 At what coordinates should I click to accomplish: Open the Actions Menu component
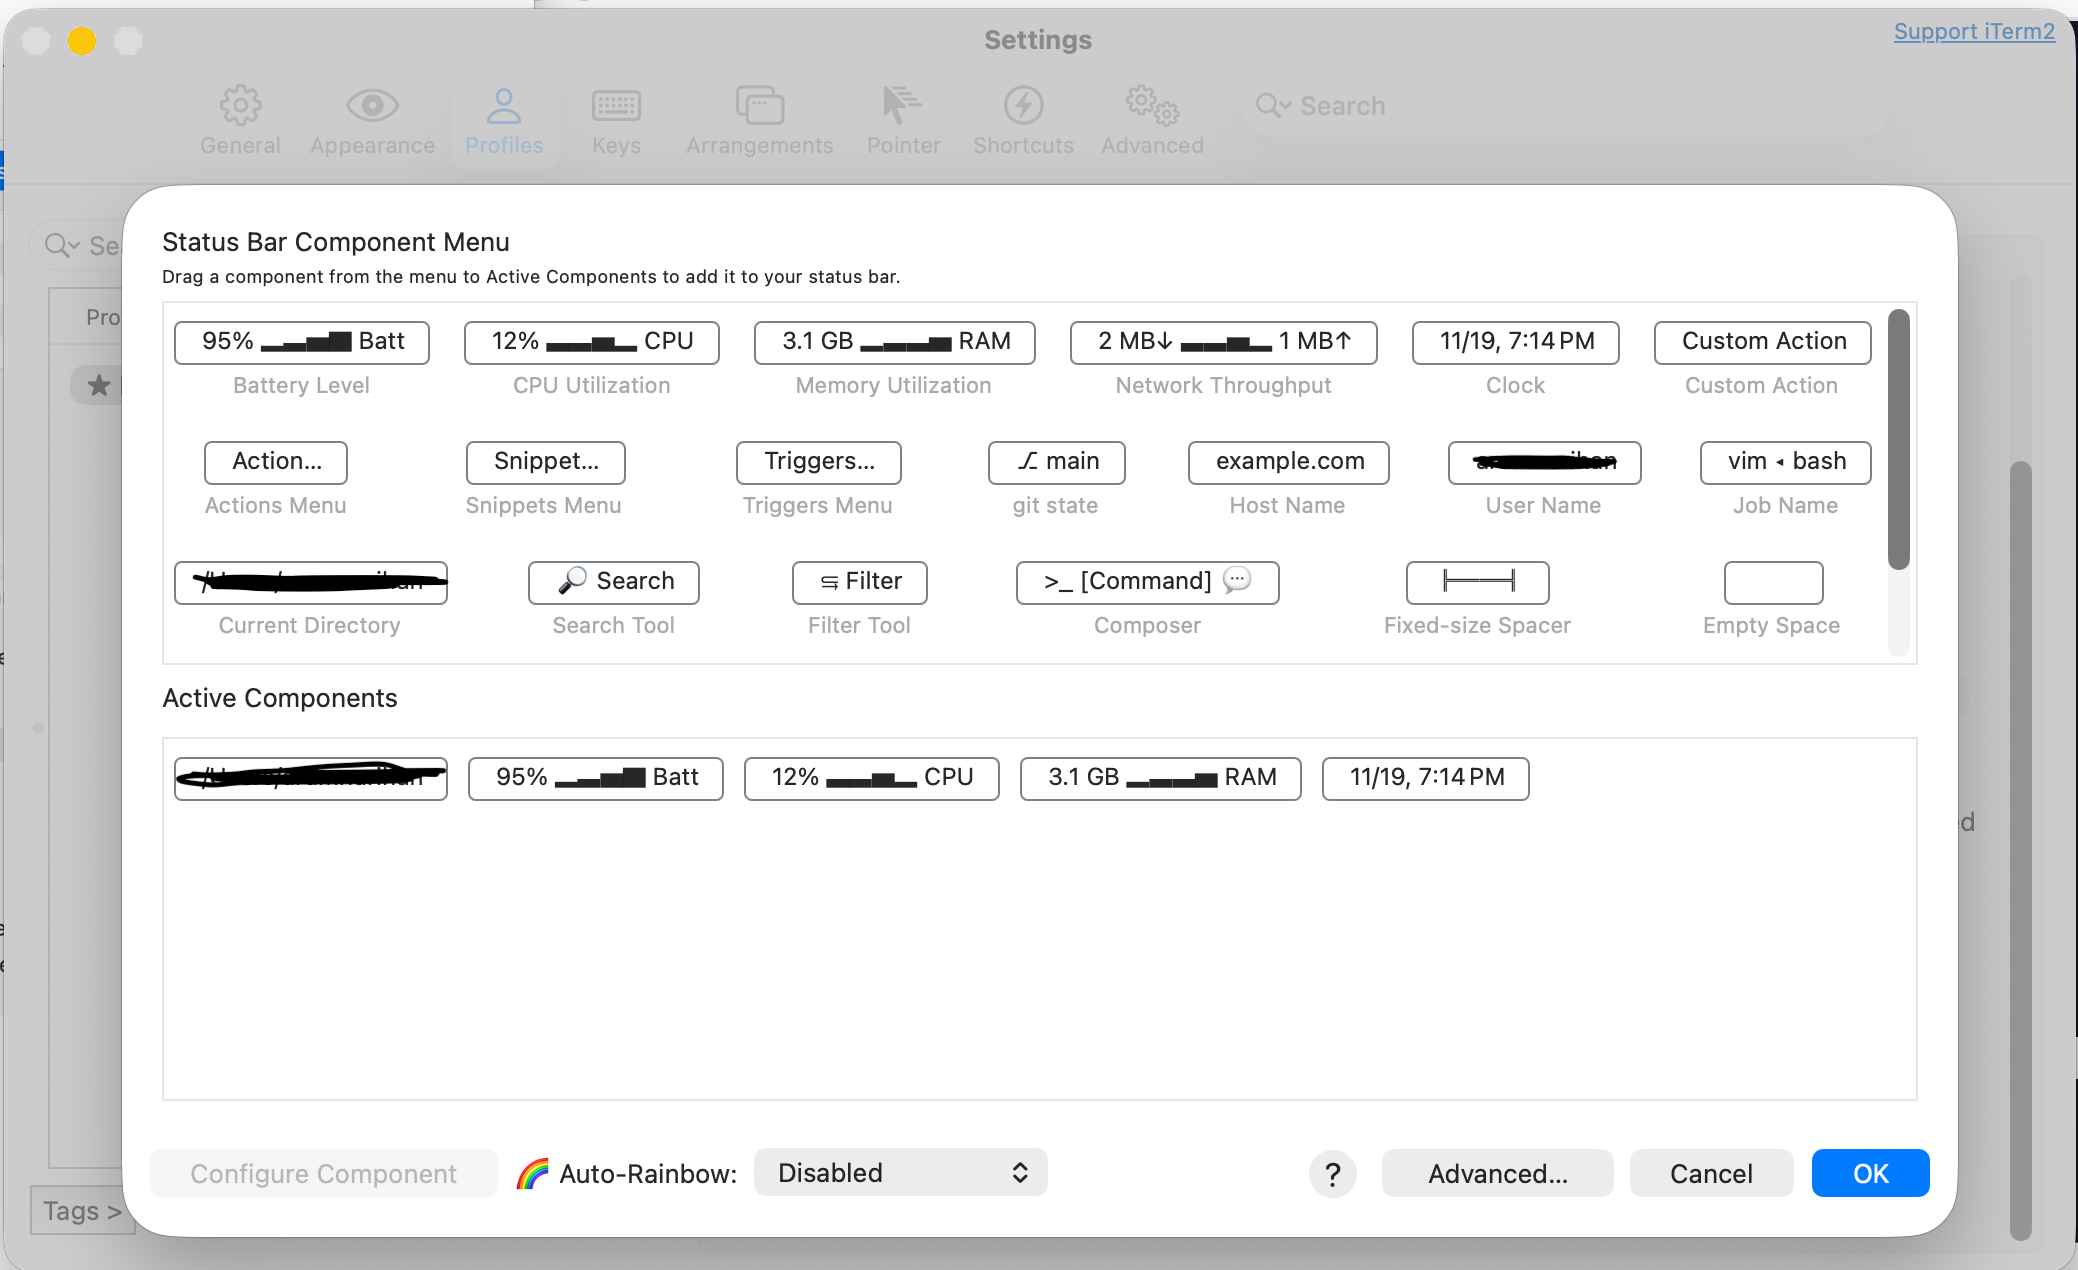pyautogui.click(x=275, y=462)
